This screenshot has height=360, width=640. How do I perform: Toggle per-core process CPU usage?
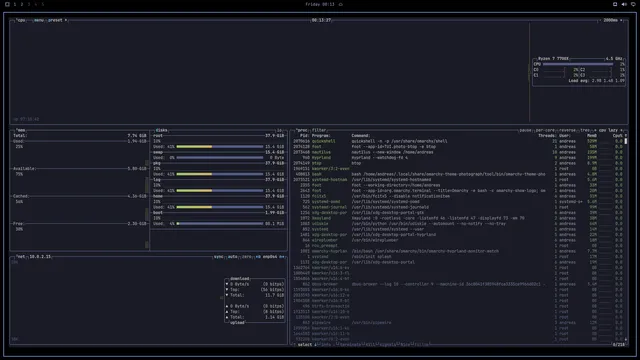point(545,130)
